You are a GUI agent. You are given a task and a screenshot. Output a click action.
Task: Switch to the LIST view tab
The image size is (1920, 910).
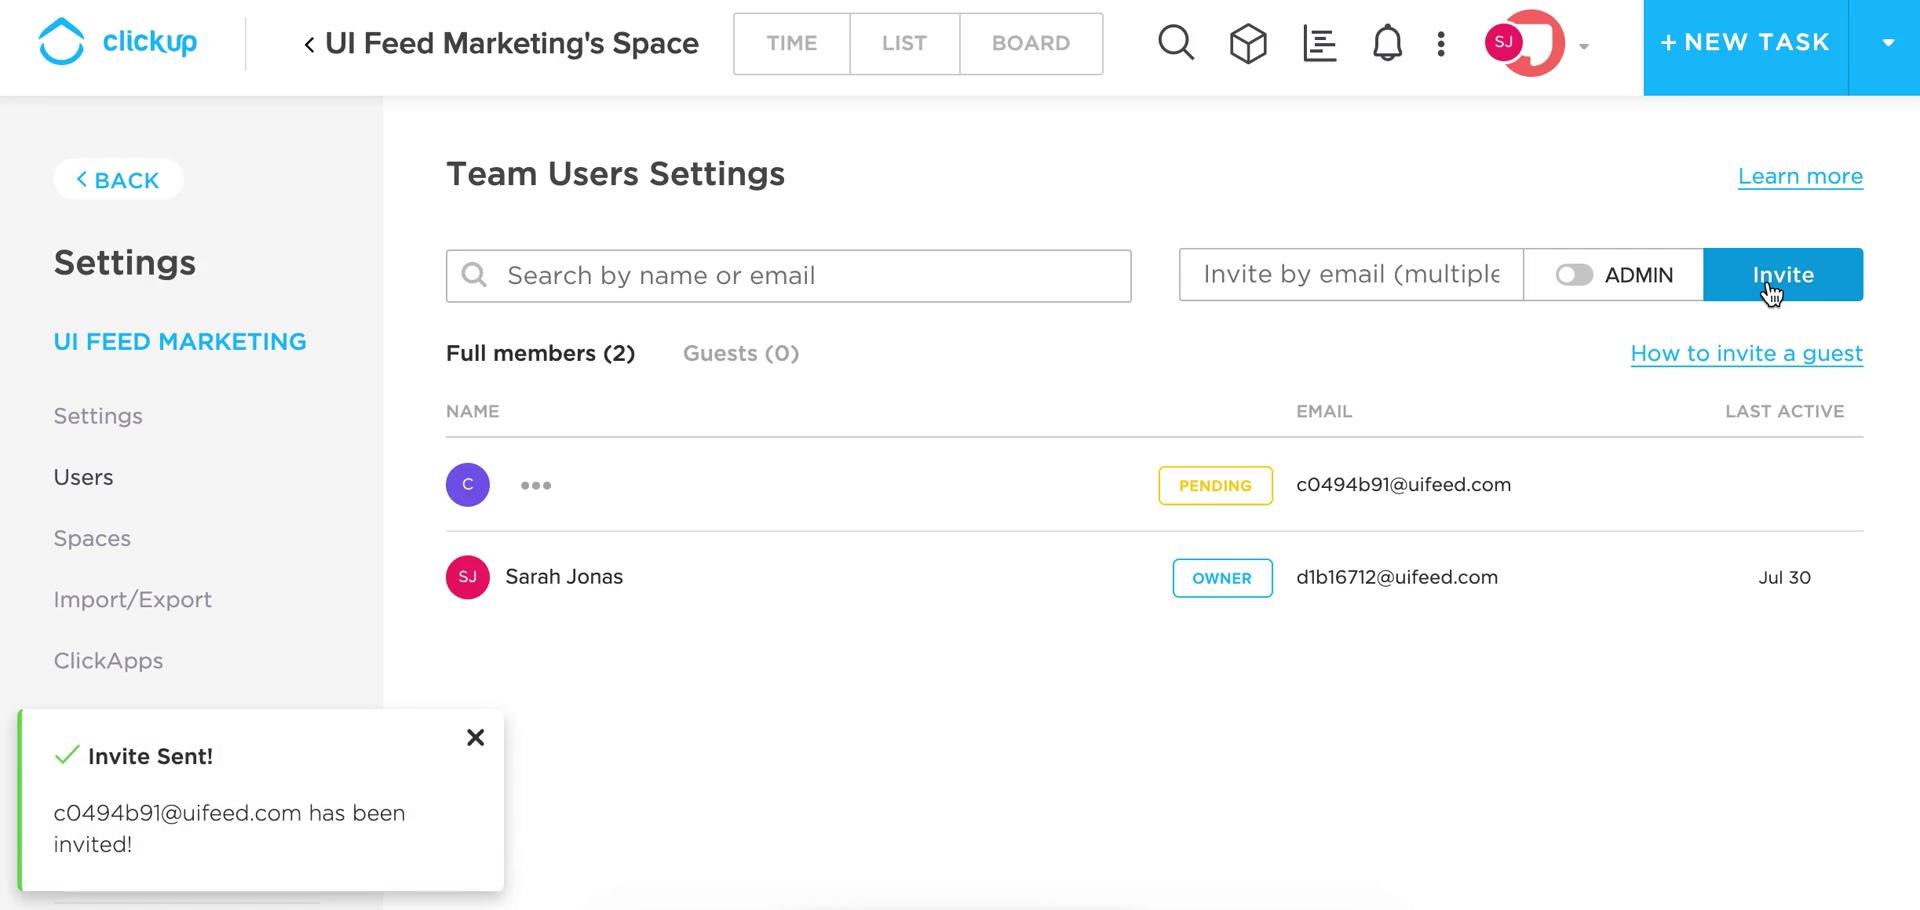click(x=904, y=43)
